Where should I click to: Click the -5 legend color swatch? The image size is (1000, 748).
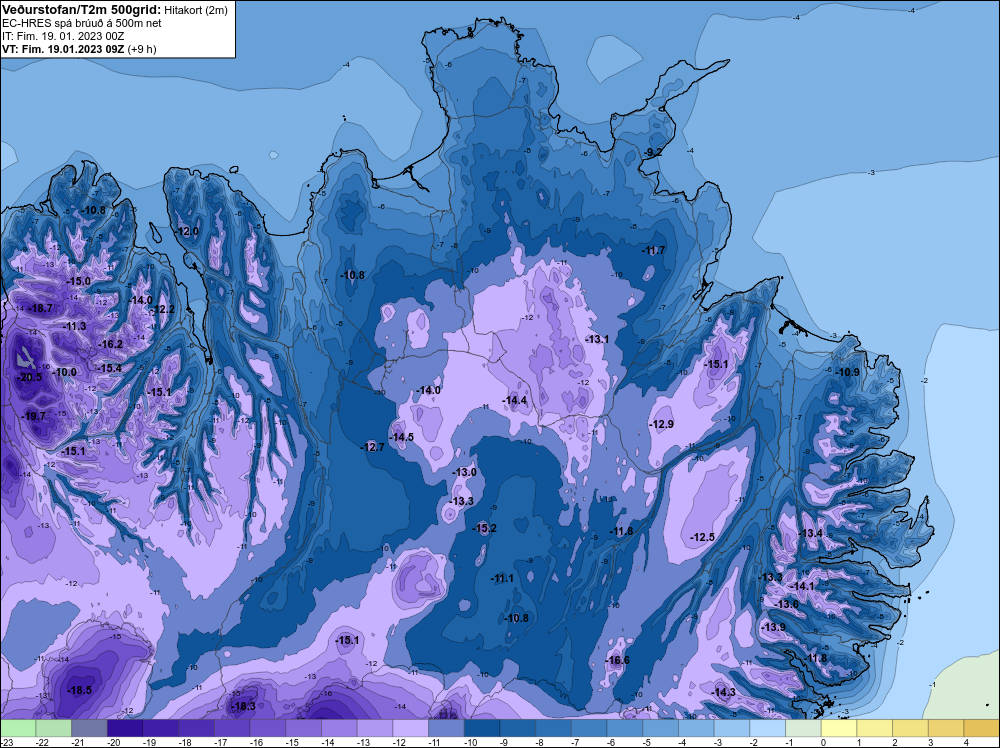[660, 728]
